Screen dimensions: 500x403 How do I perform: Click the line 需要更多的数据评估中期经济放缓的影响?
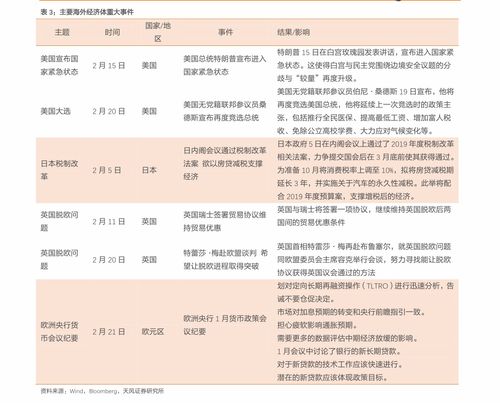(x=347, y=338)
